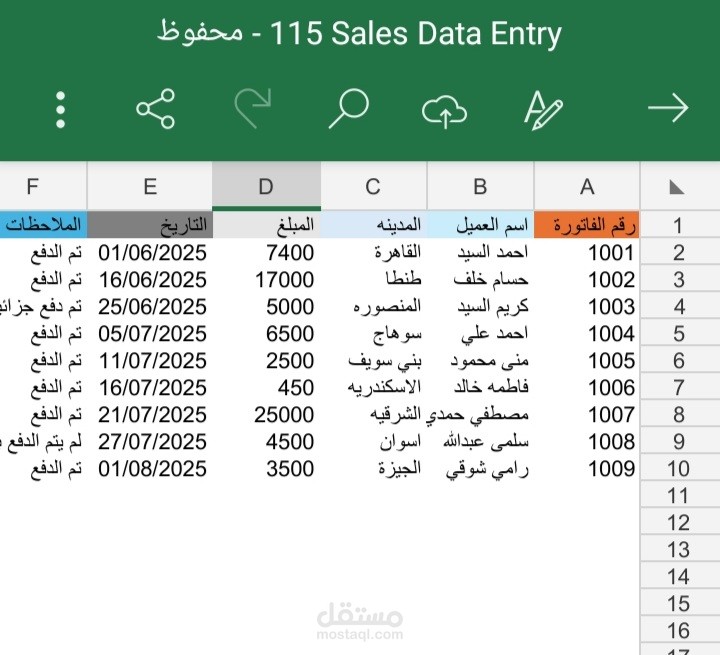Select the gray التاريخ header cell
The height and width of the screenshot is (655, 720).
[150, 225]
